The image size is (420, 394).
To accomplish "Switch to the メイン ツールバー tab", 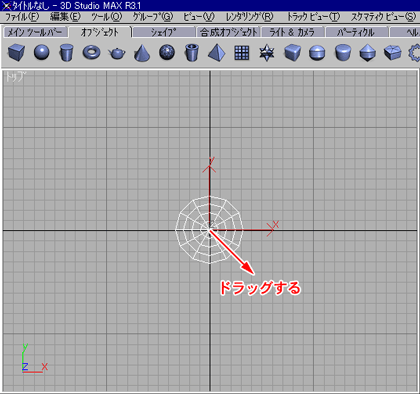I will (x=35, y=32).
